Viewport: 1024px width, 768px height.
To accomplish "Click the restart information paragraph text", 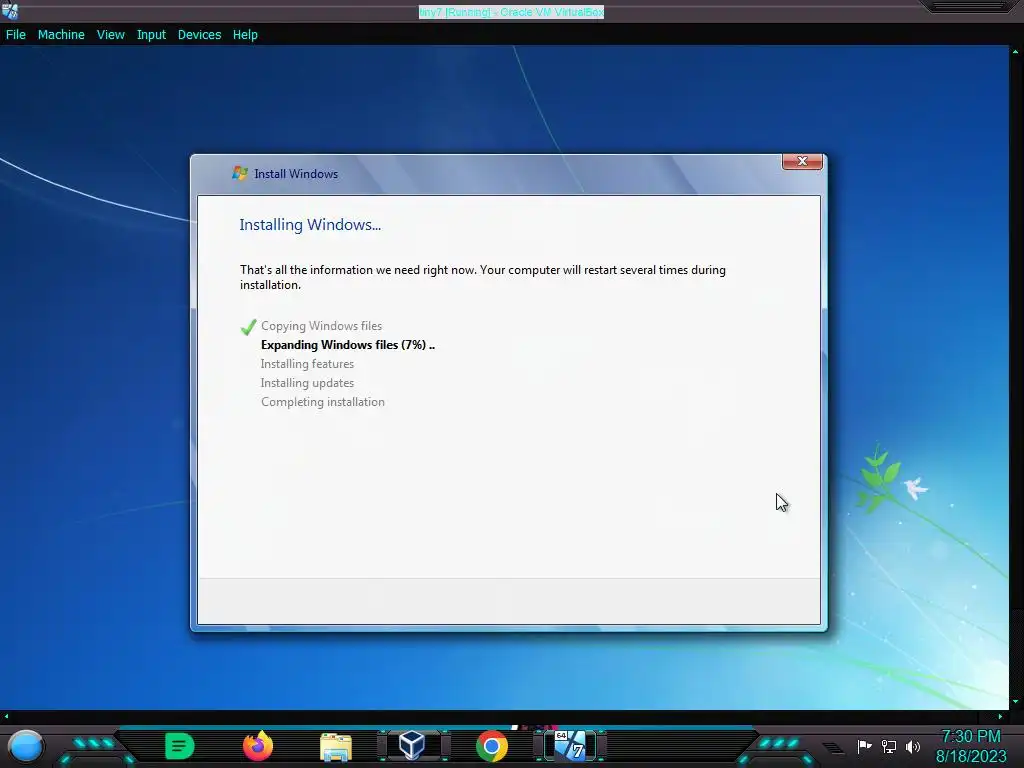I will (x=483, y=277).
